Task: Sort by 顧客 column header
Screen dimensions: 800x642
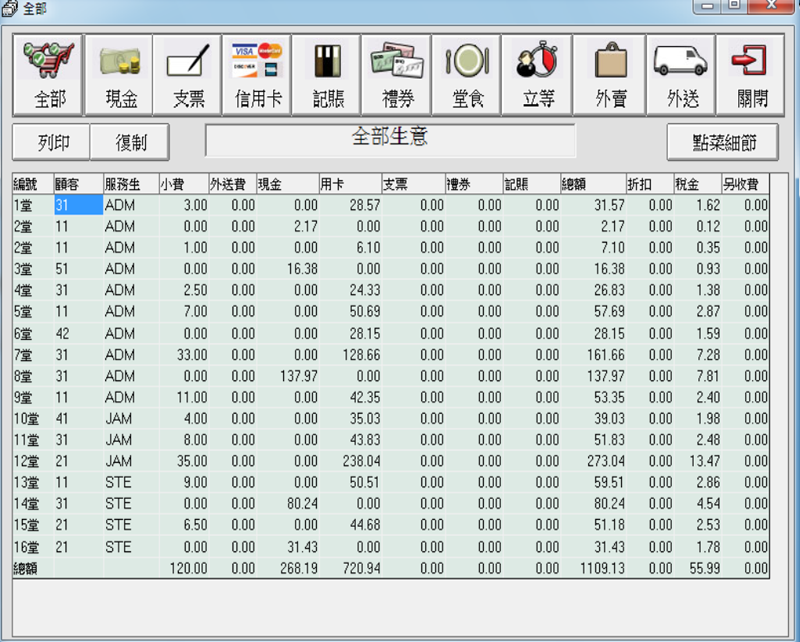Action: tap(79, 184)
